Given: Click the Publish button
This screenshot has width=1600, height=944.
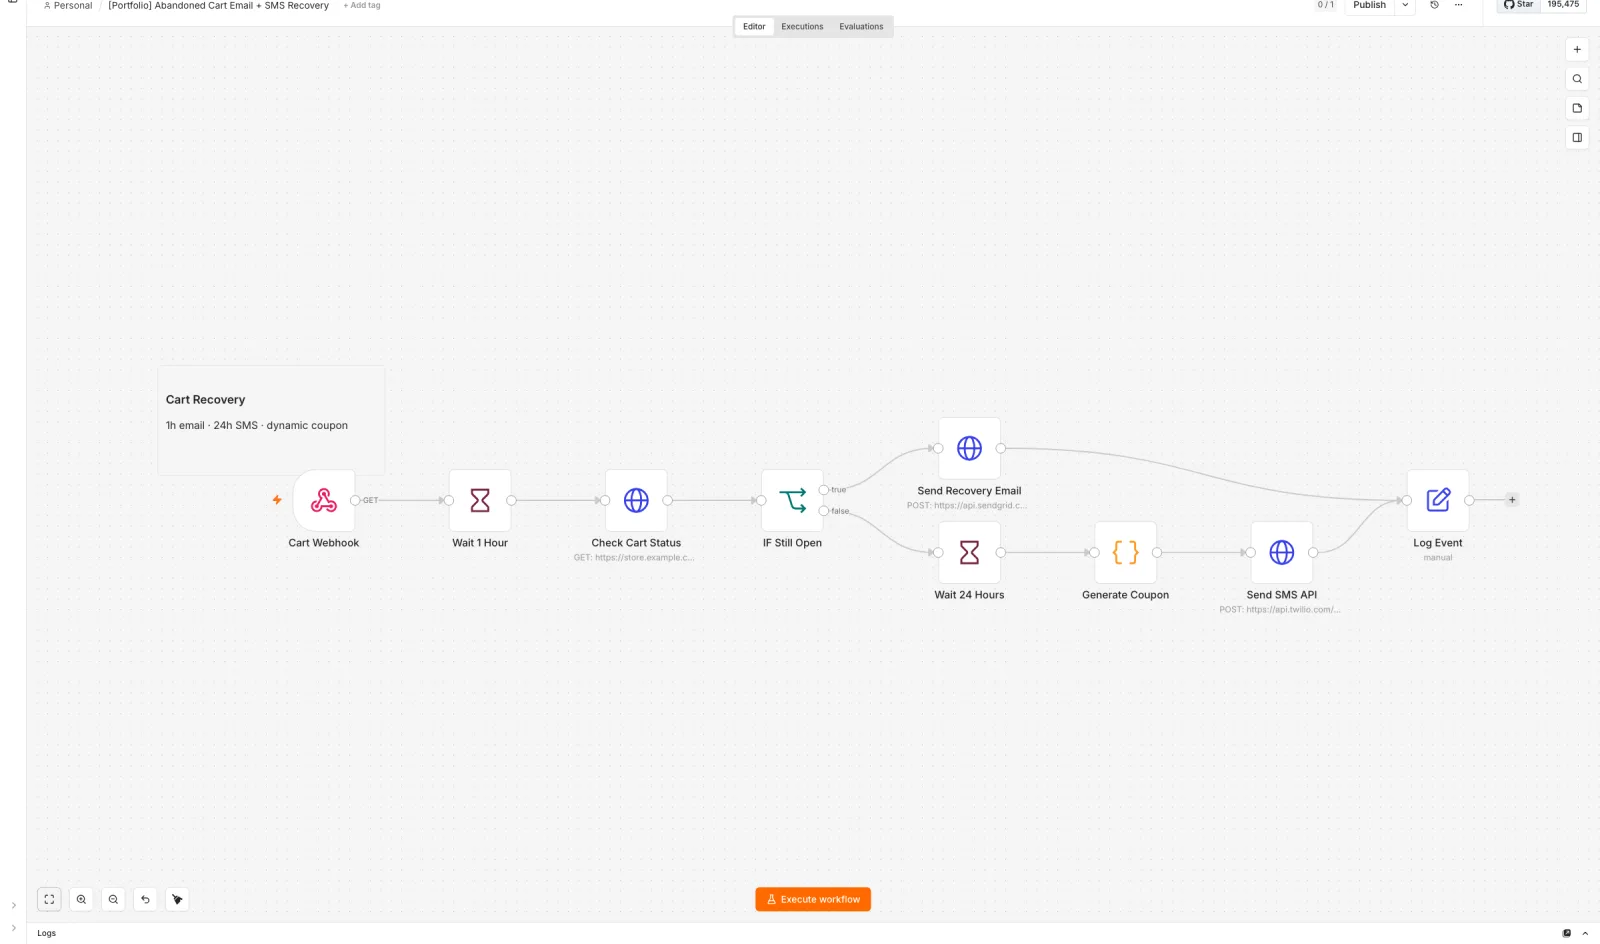Looking at the screenshot, I should point(1369,5).
